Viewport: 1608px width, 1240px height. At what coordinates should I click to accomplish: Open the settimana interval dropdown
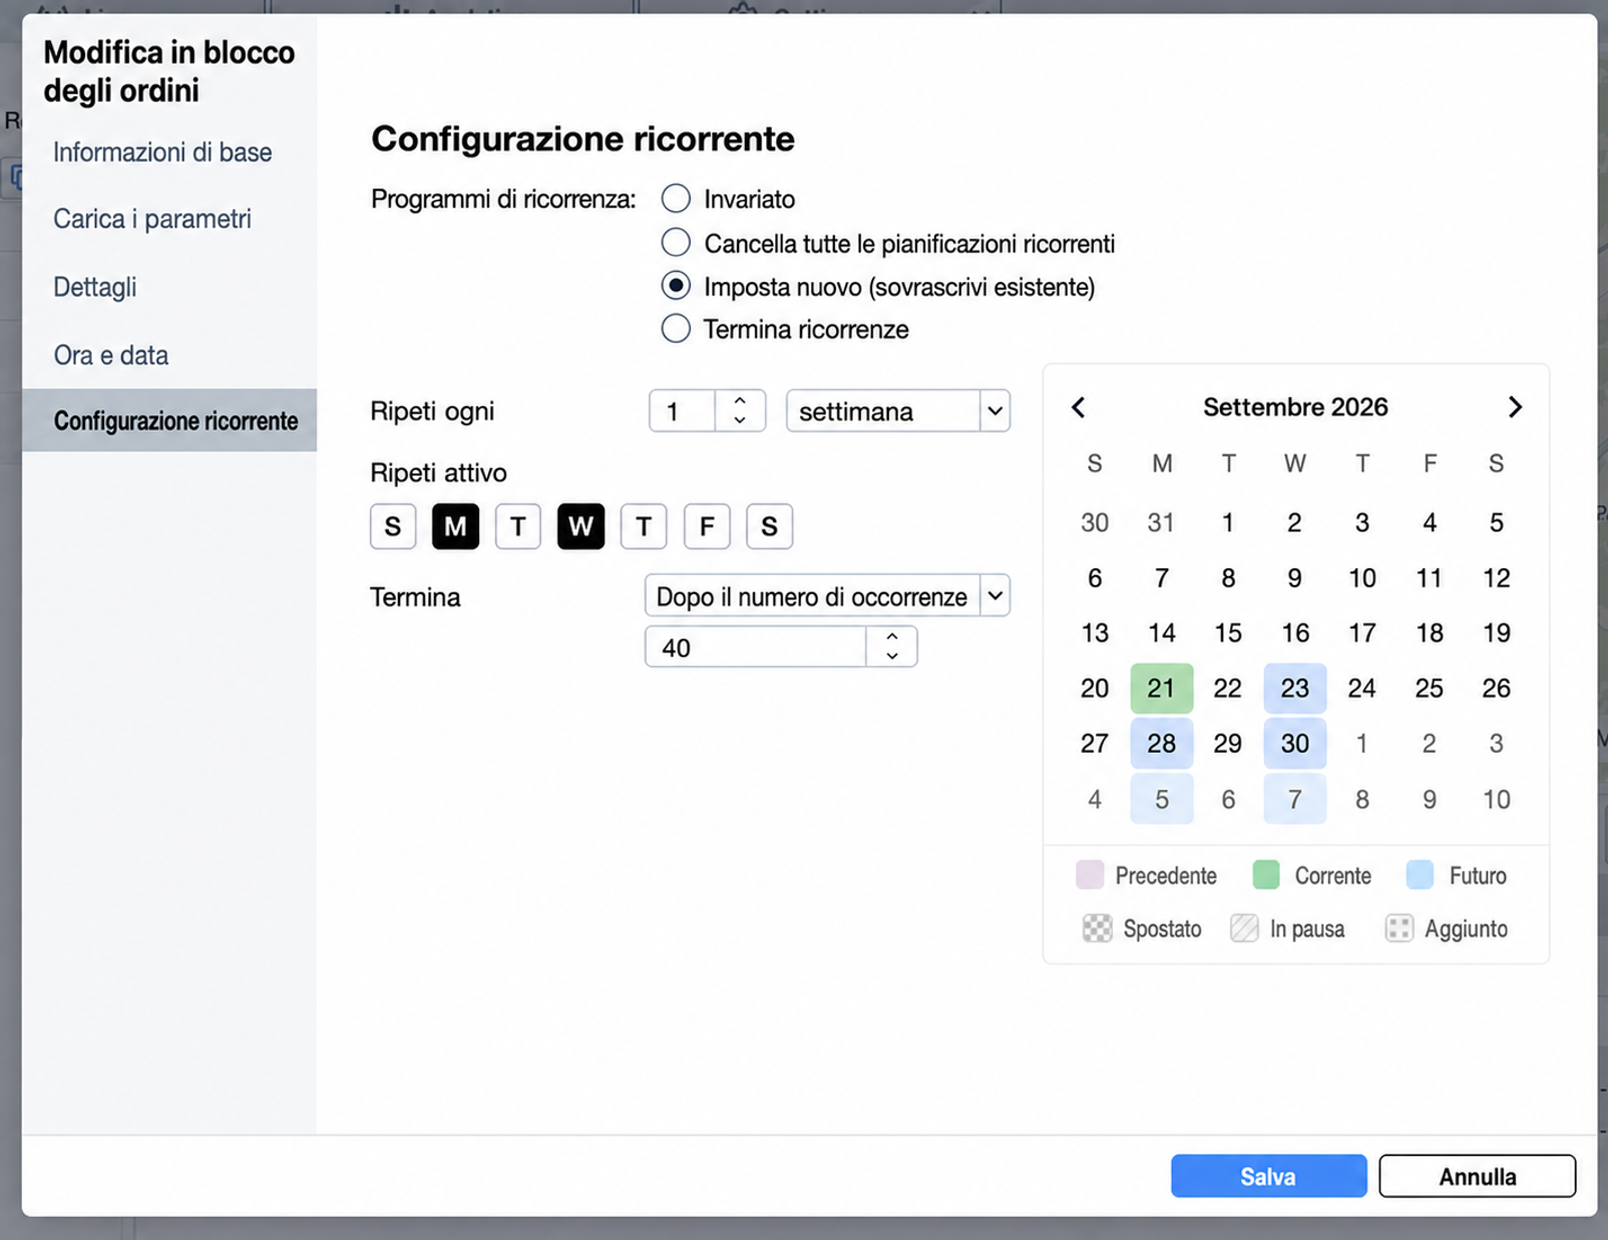point(898,411)
